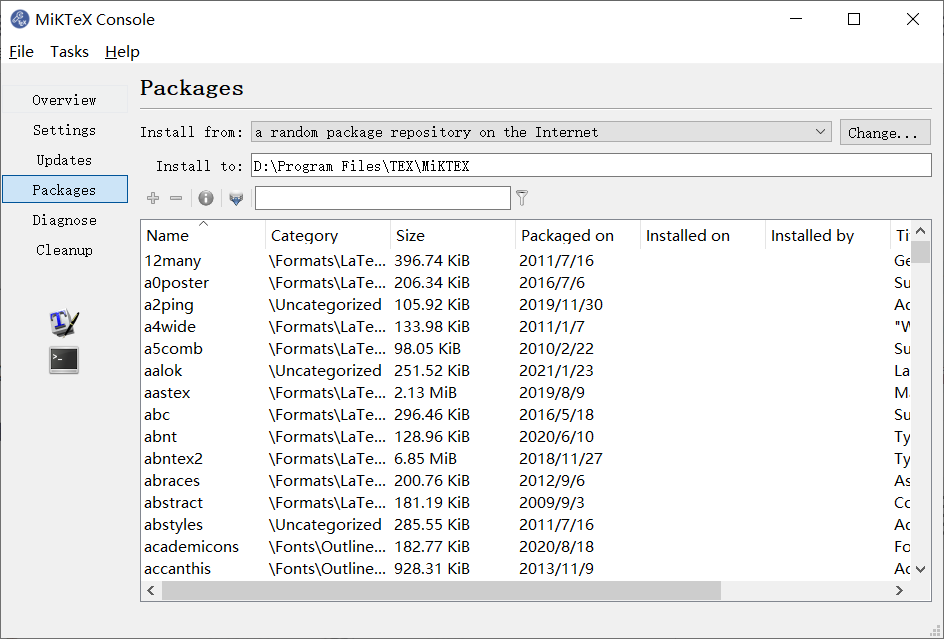Select the abnt package
Screen dimensions: 944x639
[x=527, y=437]
